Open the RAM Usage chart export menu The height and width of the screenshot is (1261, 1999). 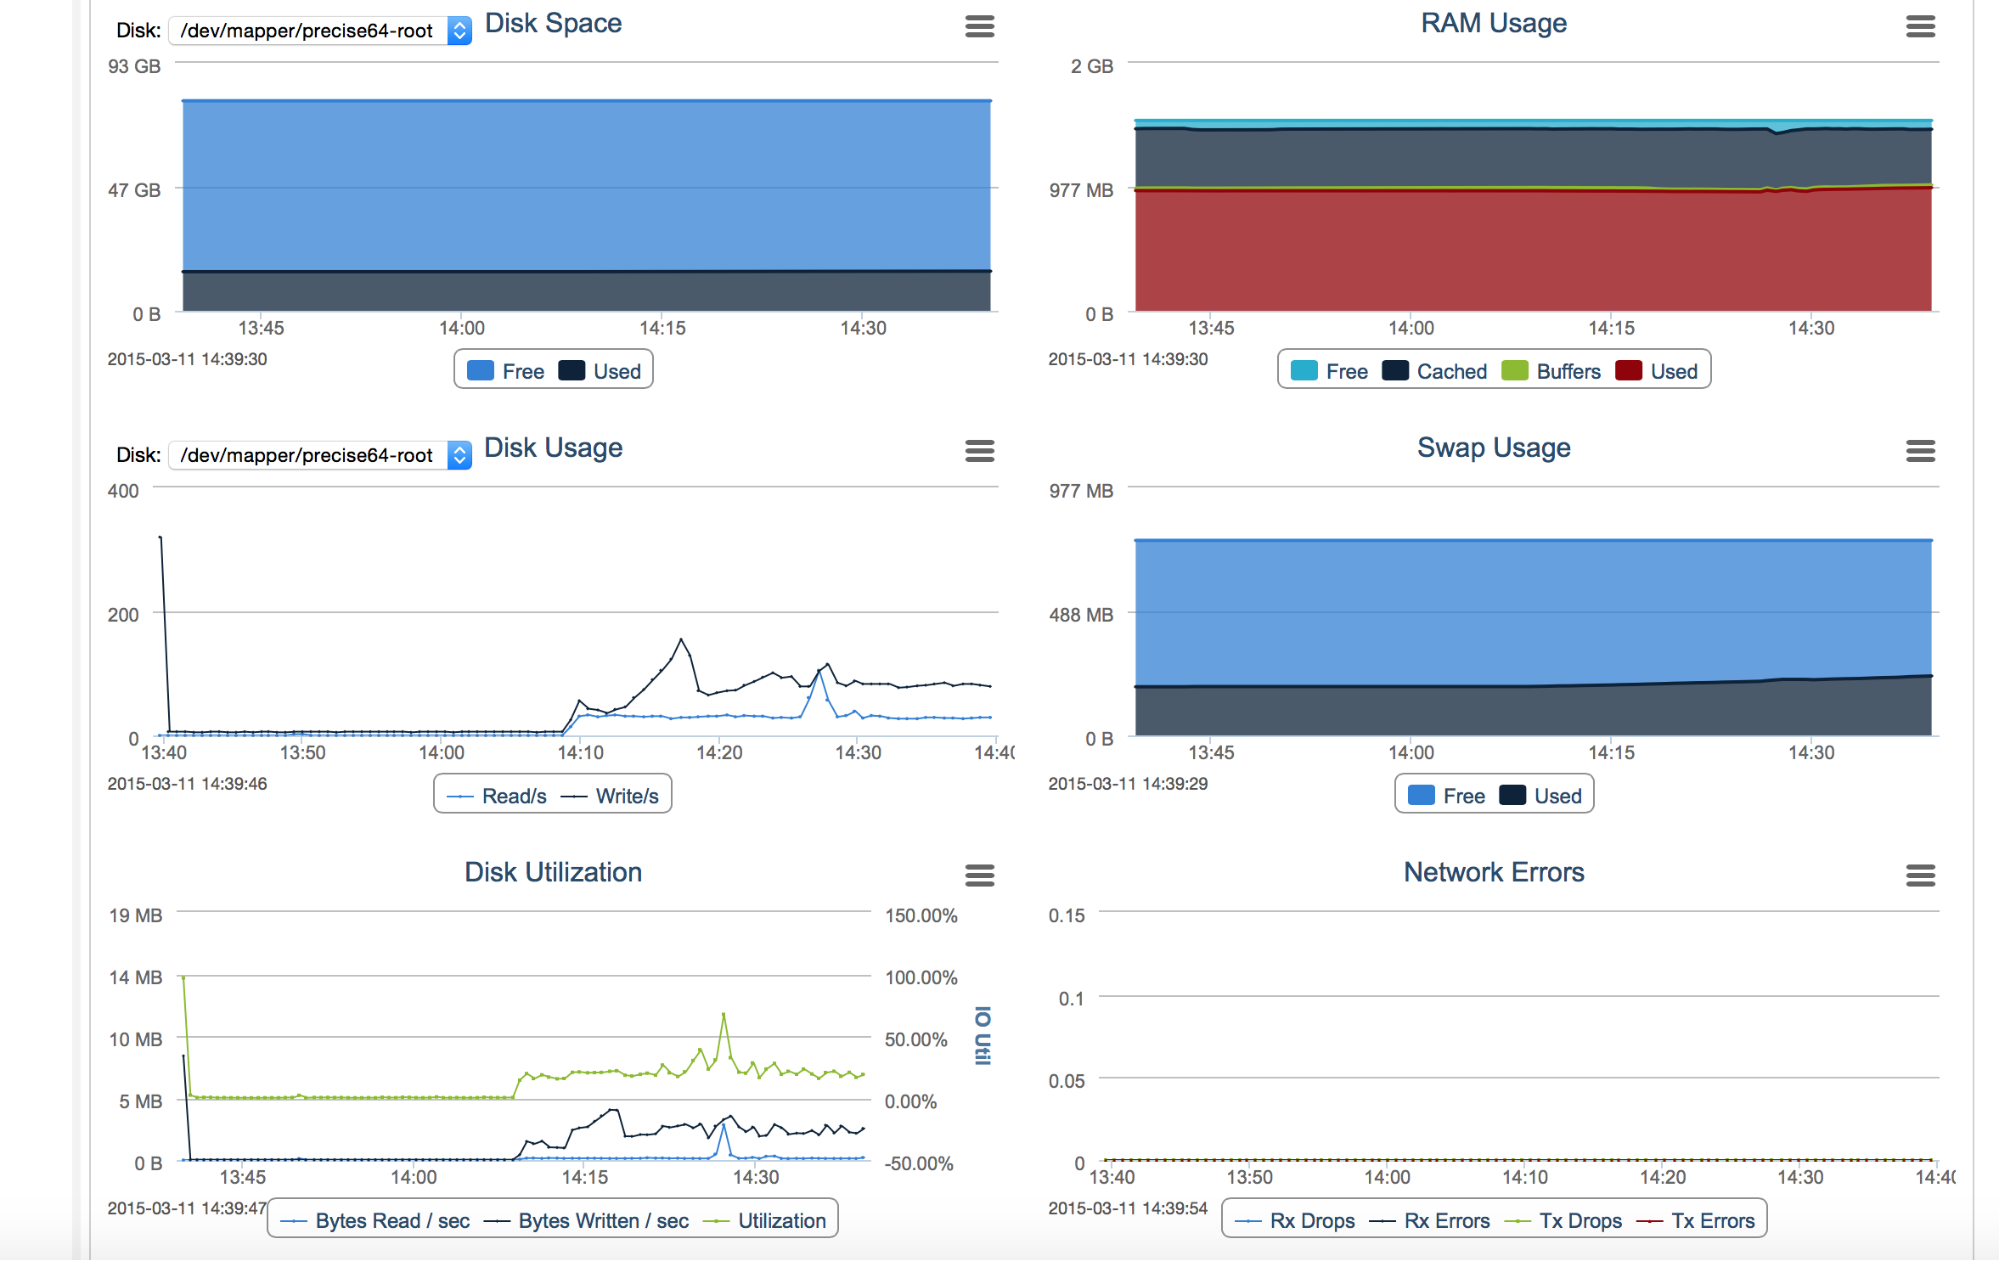click(x=1921, y=27)
